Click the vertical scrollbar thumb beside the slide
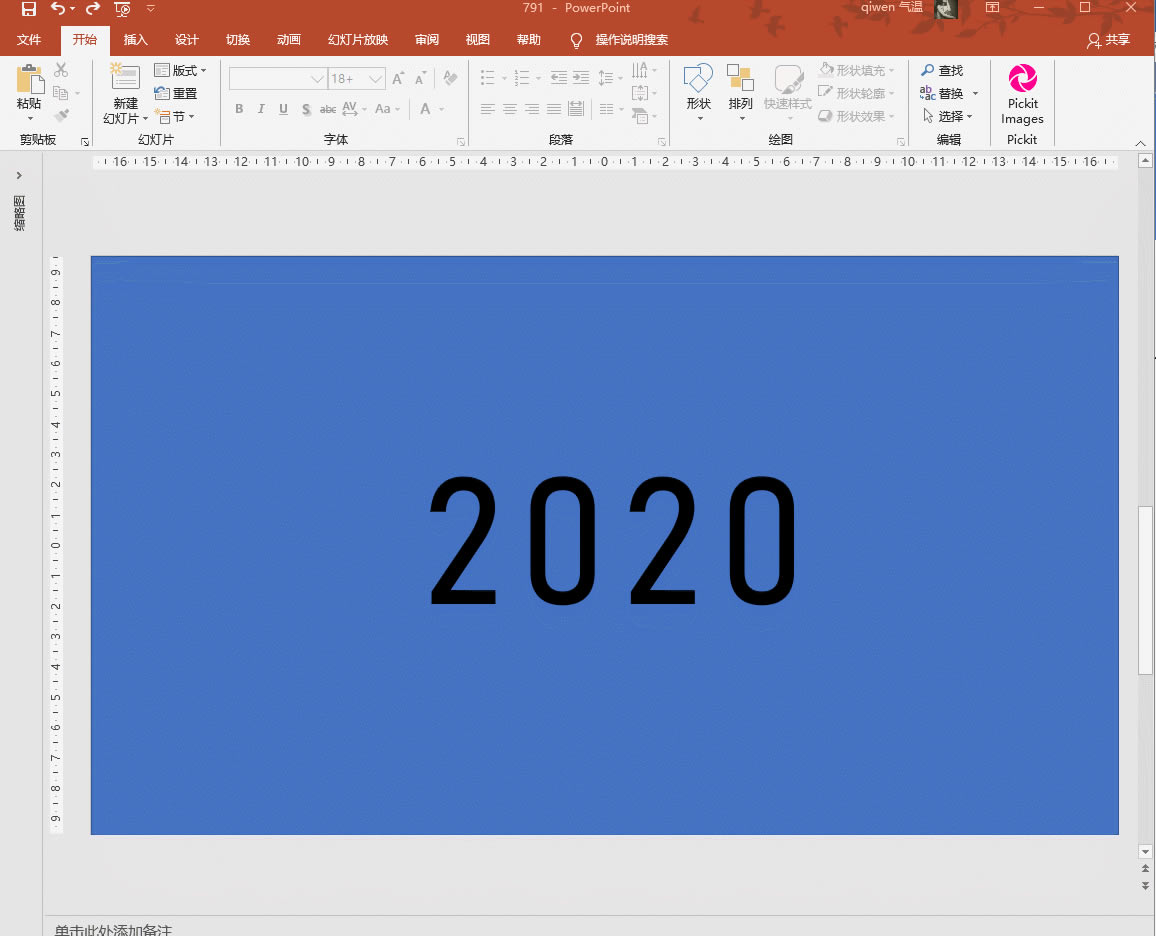 [1145, 590]
